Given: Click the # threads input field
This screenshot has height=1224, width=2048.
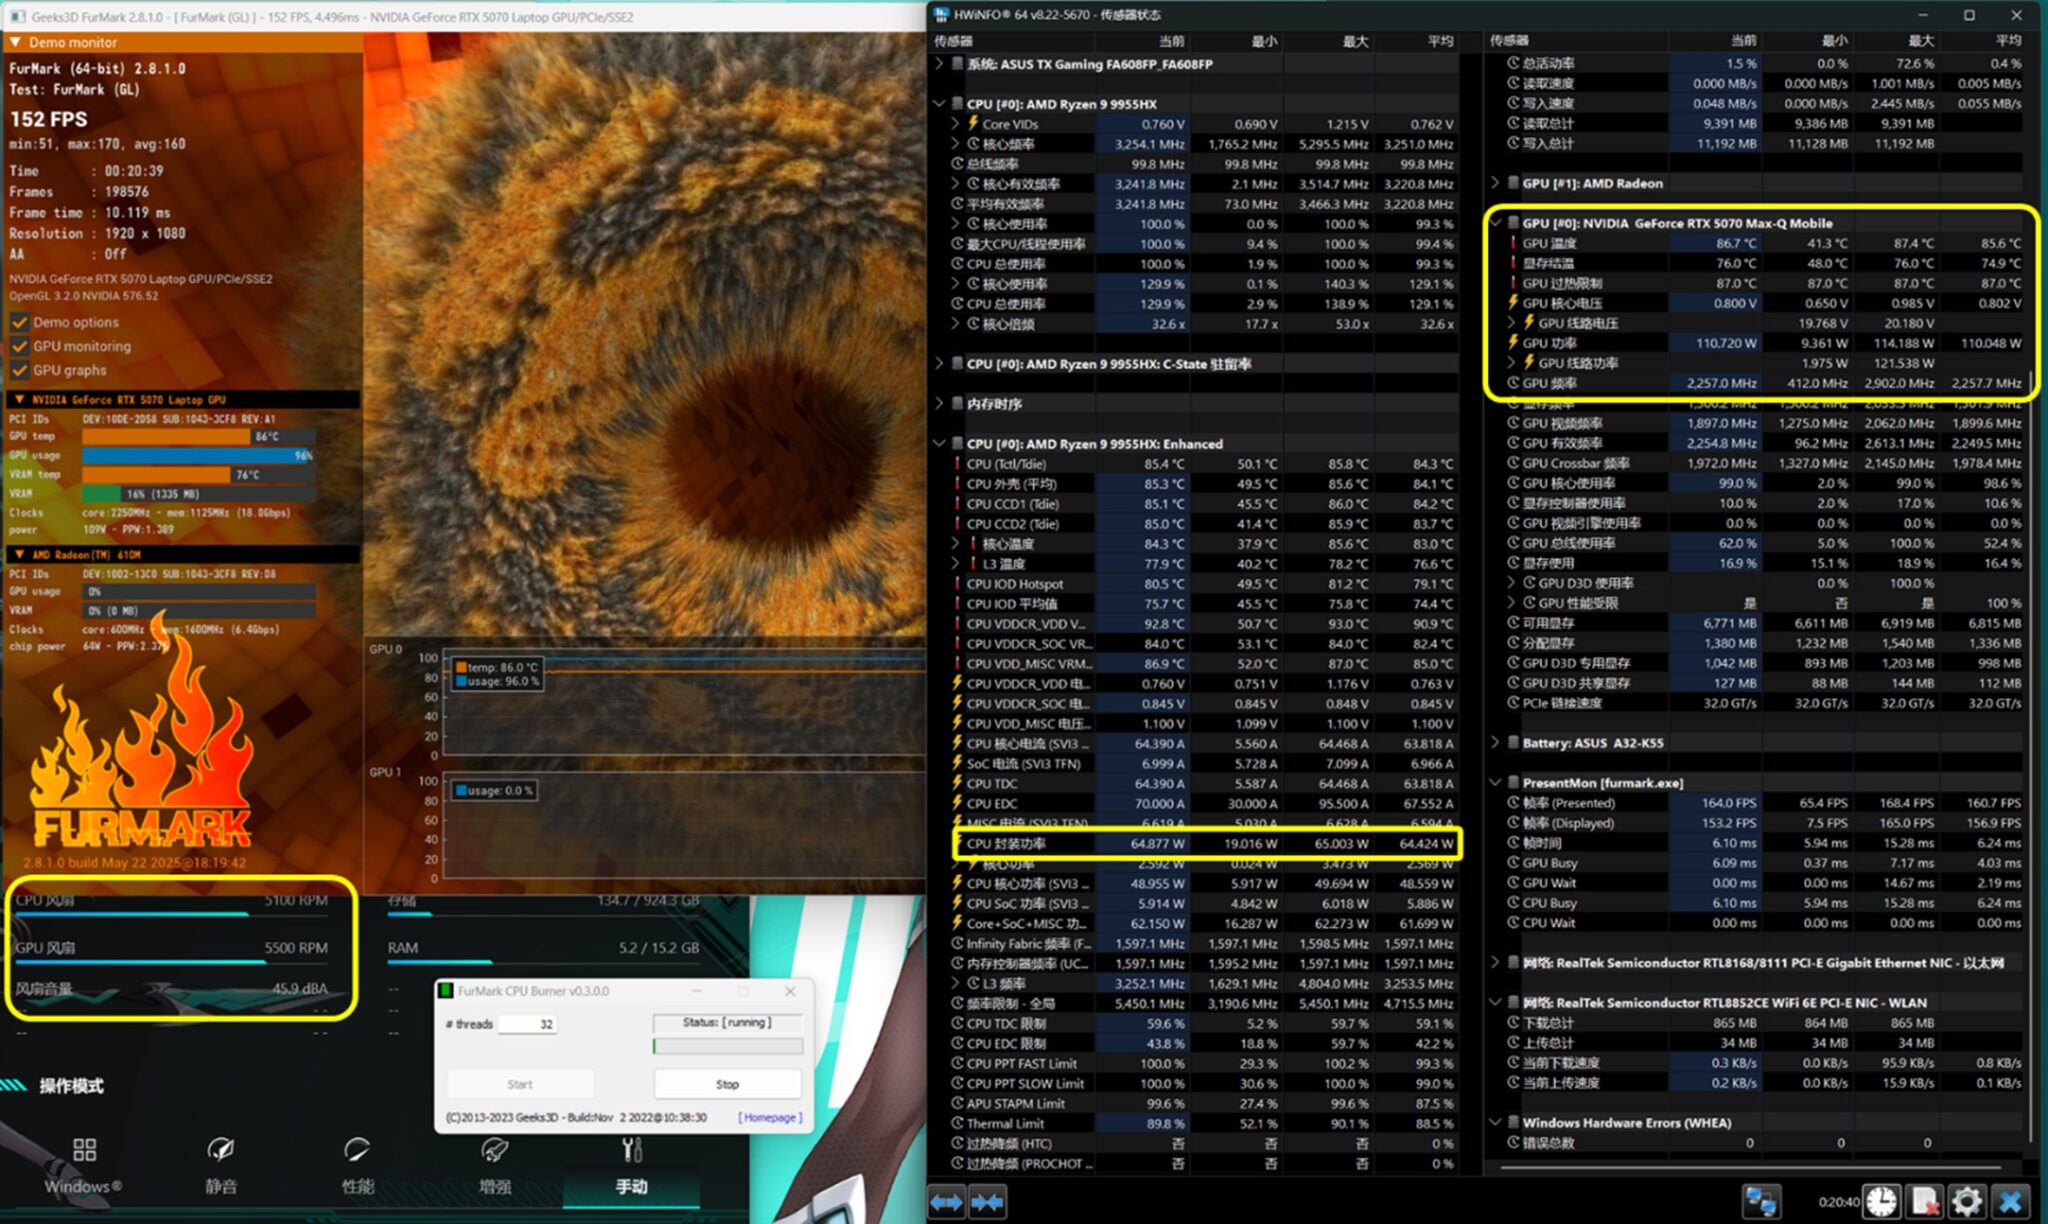Looking at the screenshot, I should (x=527, y=1024).
